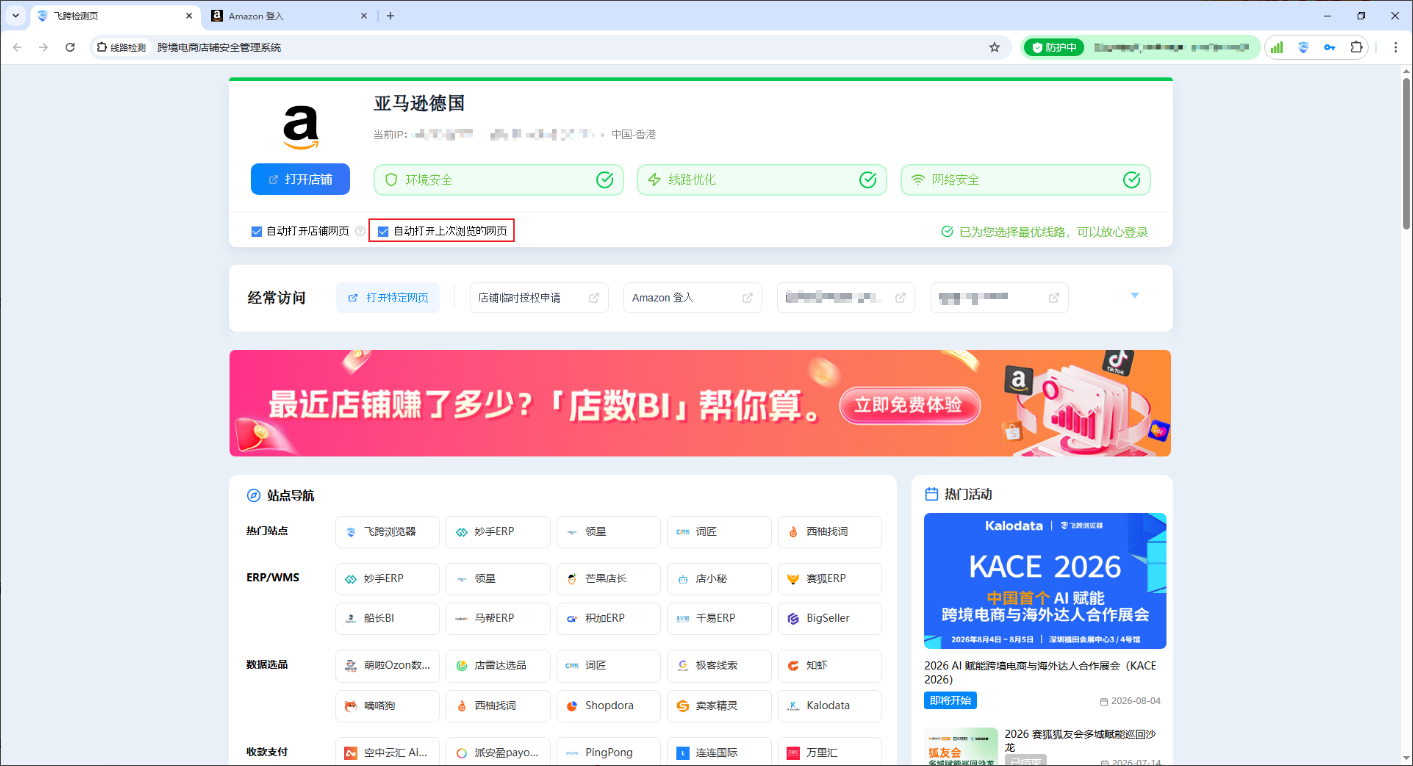Open 店雷达选品 site shortcut
This screenshot has height=766, width=1413.
(x=498, y=666)
